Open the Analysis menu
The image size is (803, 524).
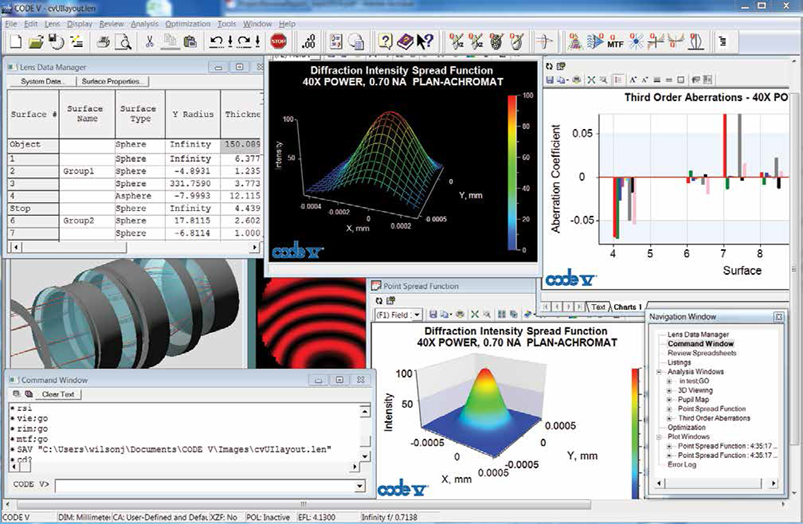[144, 24]
